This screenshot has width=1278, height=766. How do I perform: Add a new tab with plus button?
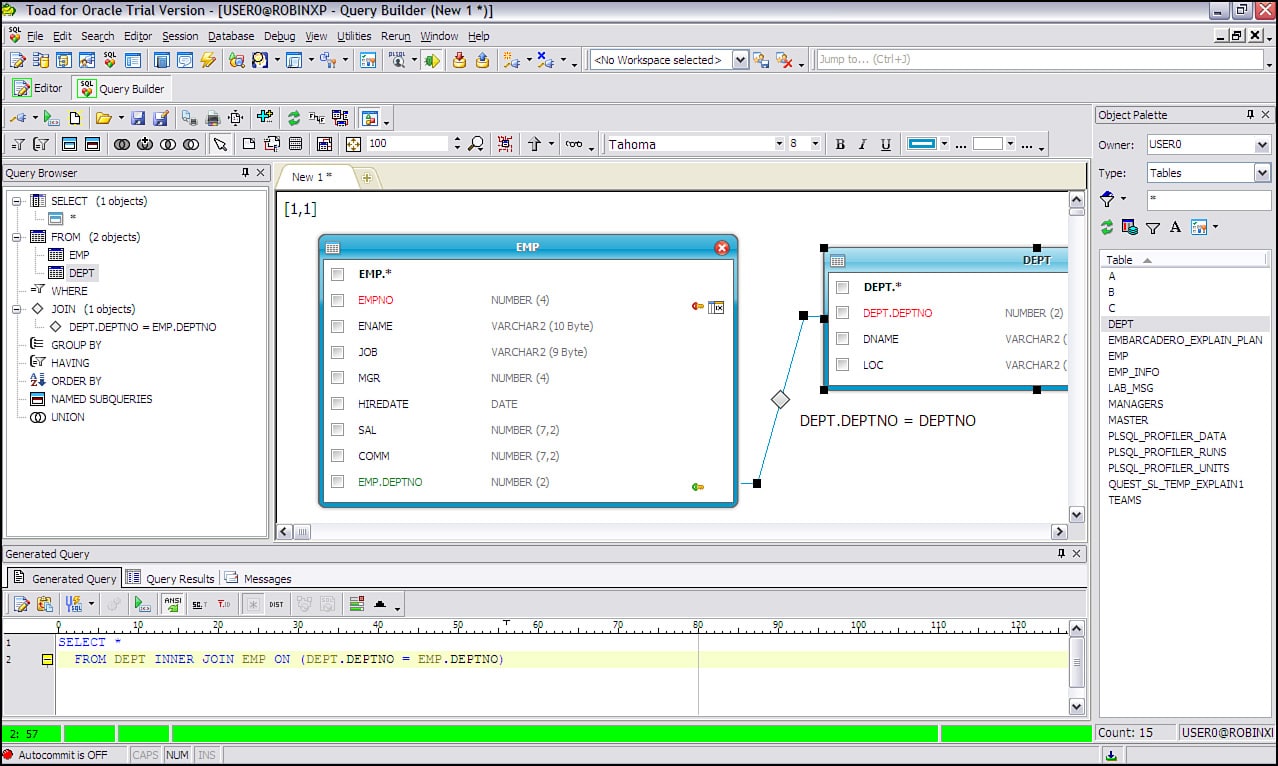pos(367,178)
